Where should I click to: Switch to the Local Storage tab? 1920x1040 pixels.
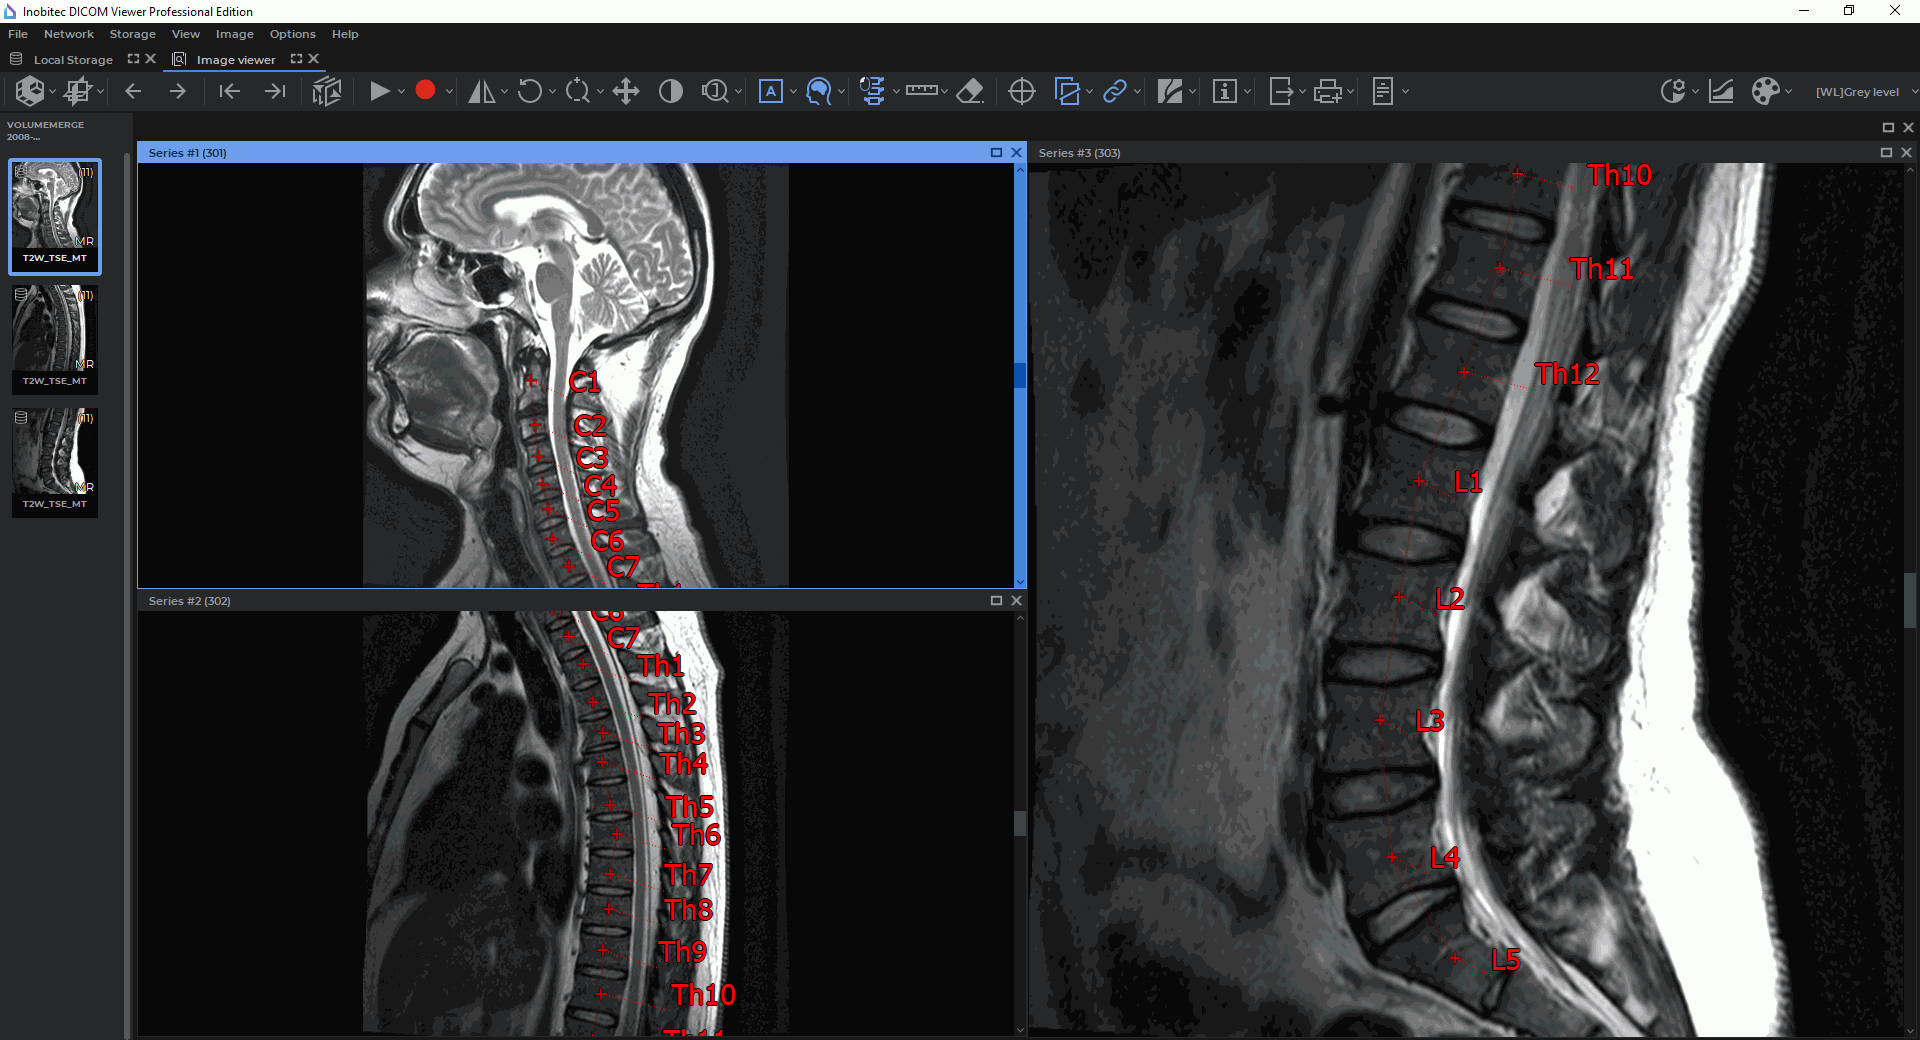point(72,60)
